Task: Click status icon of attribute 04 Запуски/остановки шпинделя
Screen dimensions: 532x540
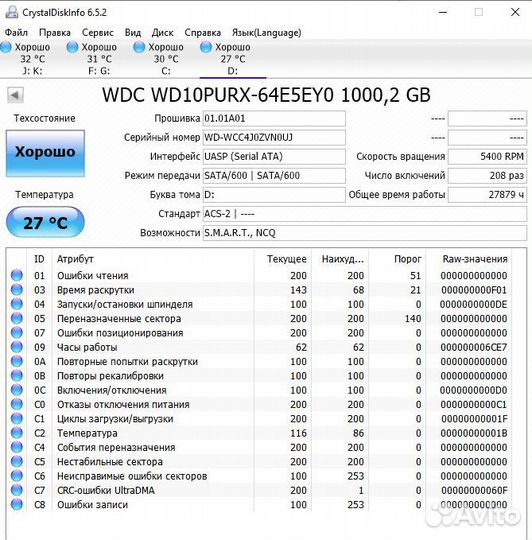Action: tap(17, 304)
